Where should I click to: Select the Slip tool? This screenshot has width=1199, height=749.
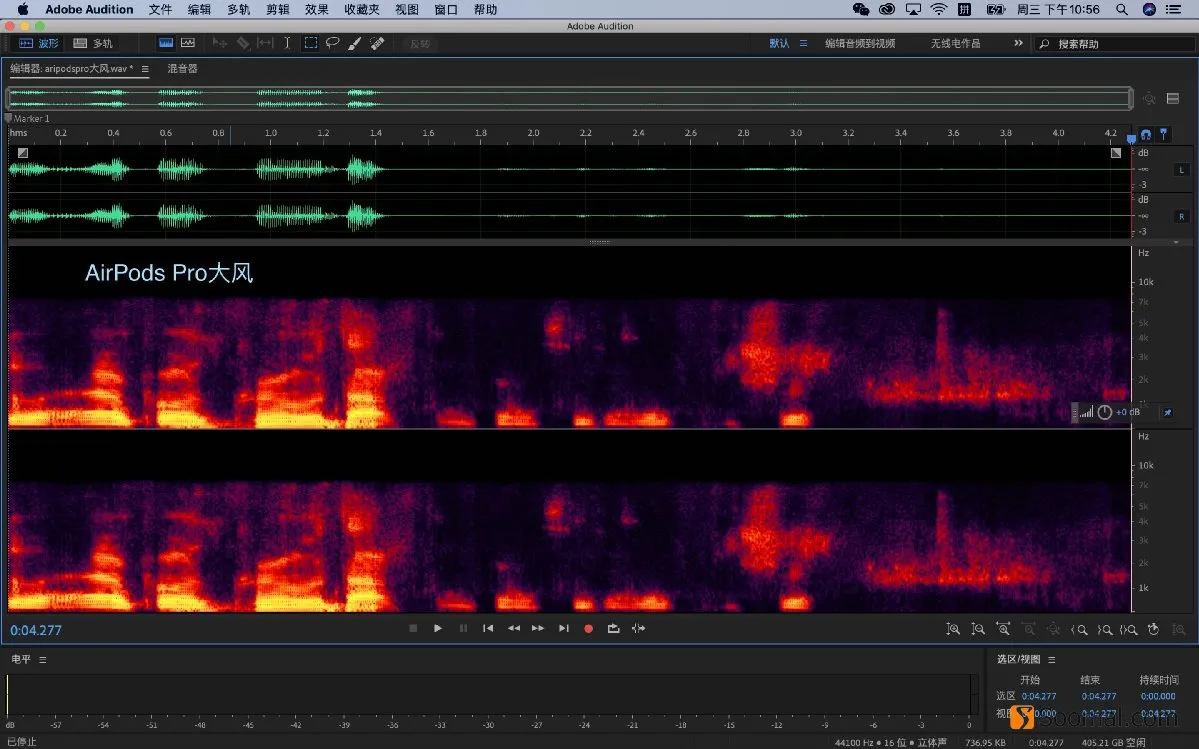[265, 43]
